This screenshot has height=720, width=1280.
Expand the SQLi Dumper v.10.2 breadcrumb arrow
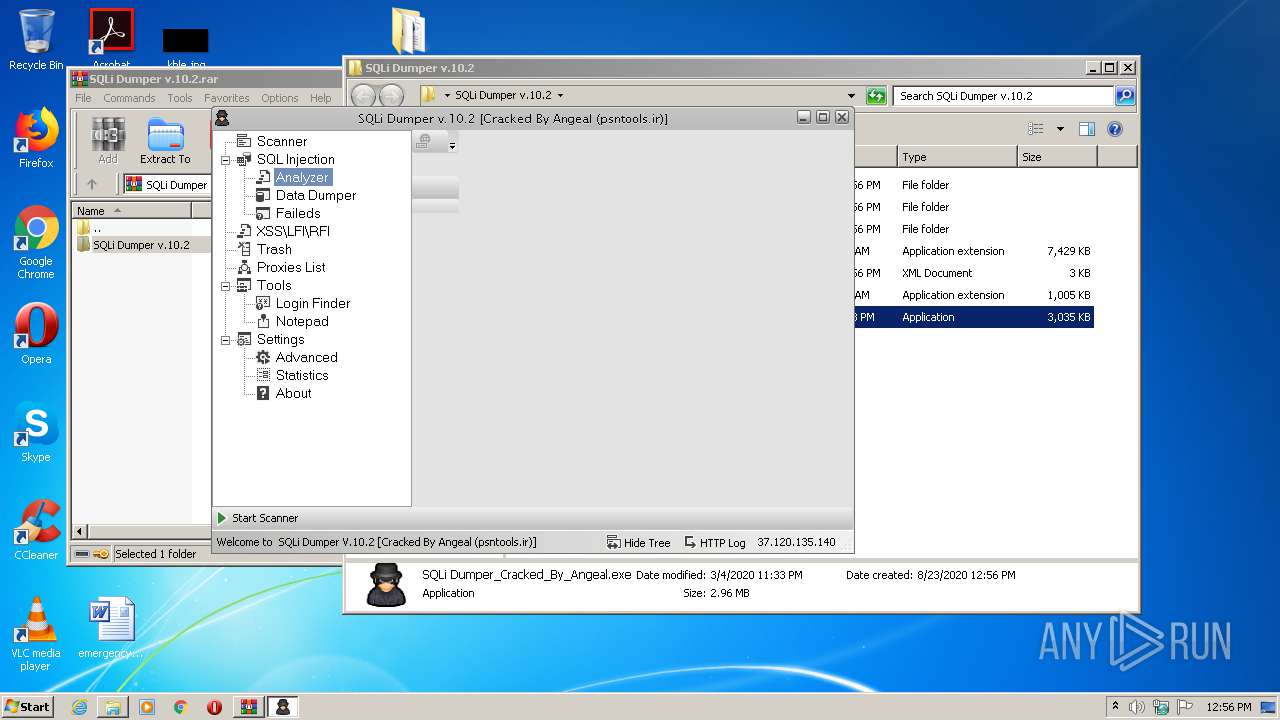tap(560, 96)
